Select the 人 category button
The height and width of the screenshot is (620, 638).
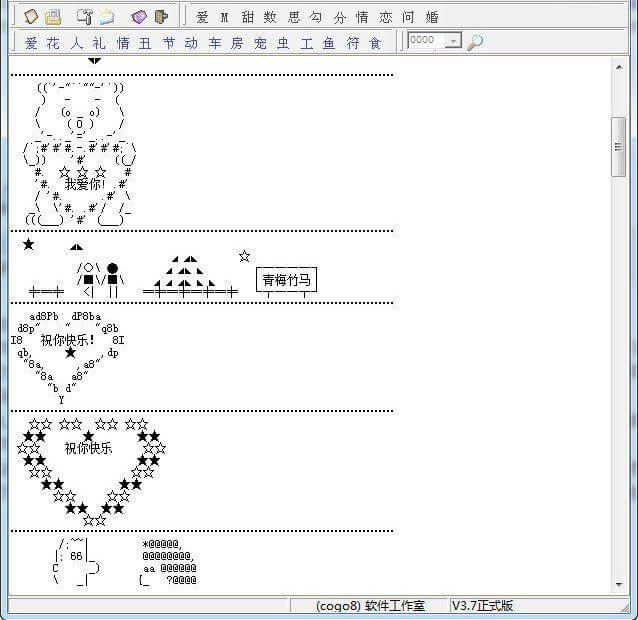click(x=76, y=43)
